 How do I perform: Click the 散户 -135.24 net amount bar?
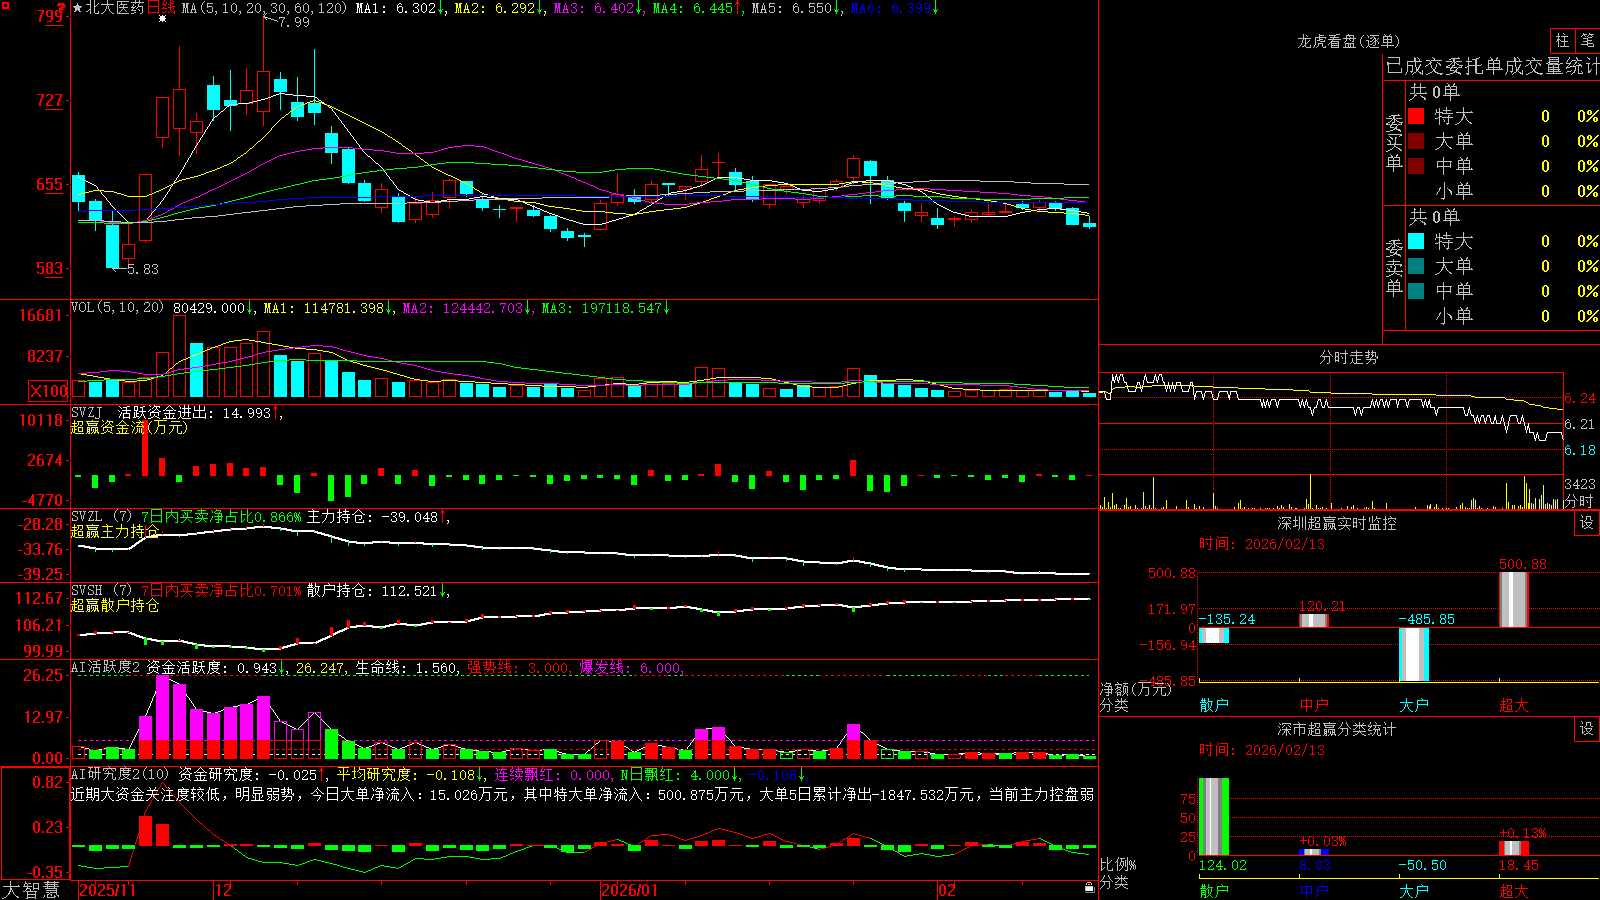tap(1214, 635)
